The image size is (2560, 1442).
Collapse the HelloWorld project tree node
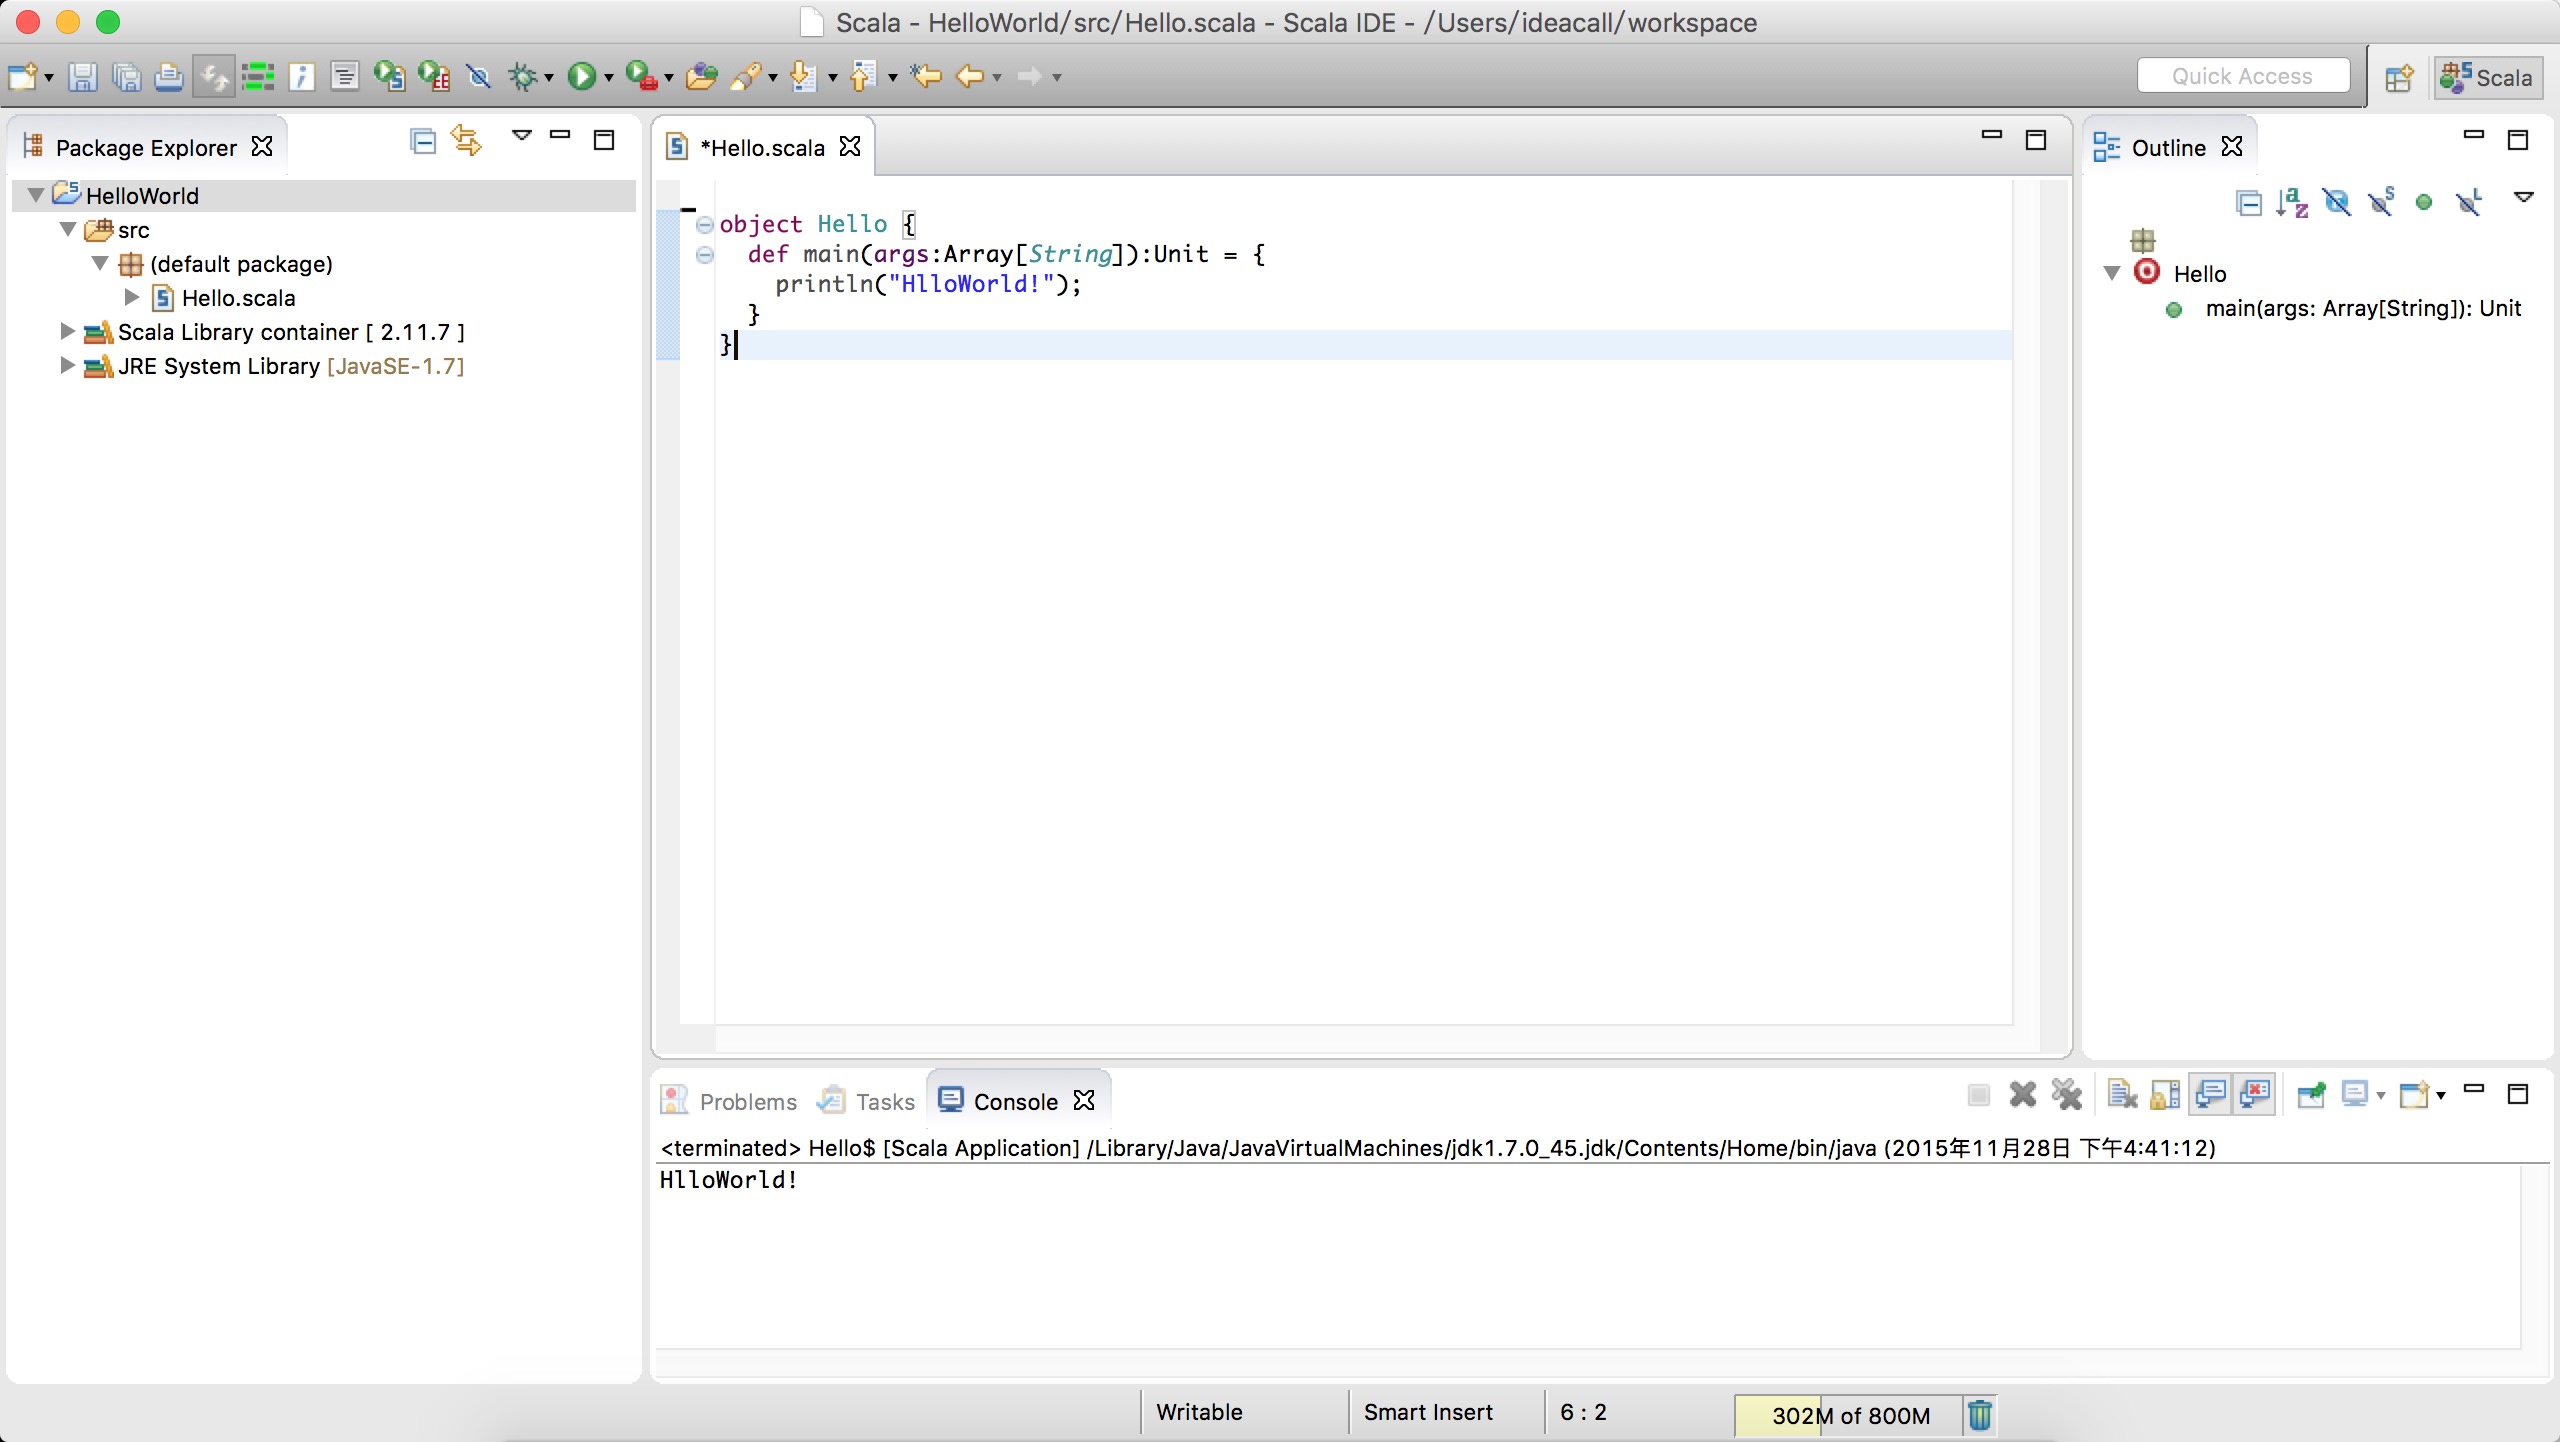[x=36, y=195]
